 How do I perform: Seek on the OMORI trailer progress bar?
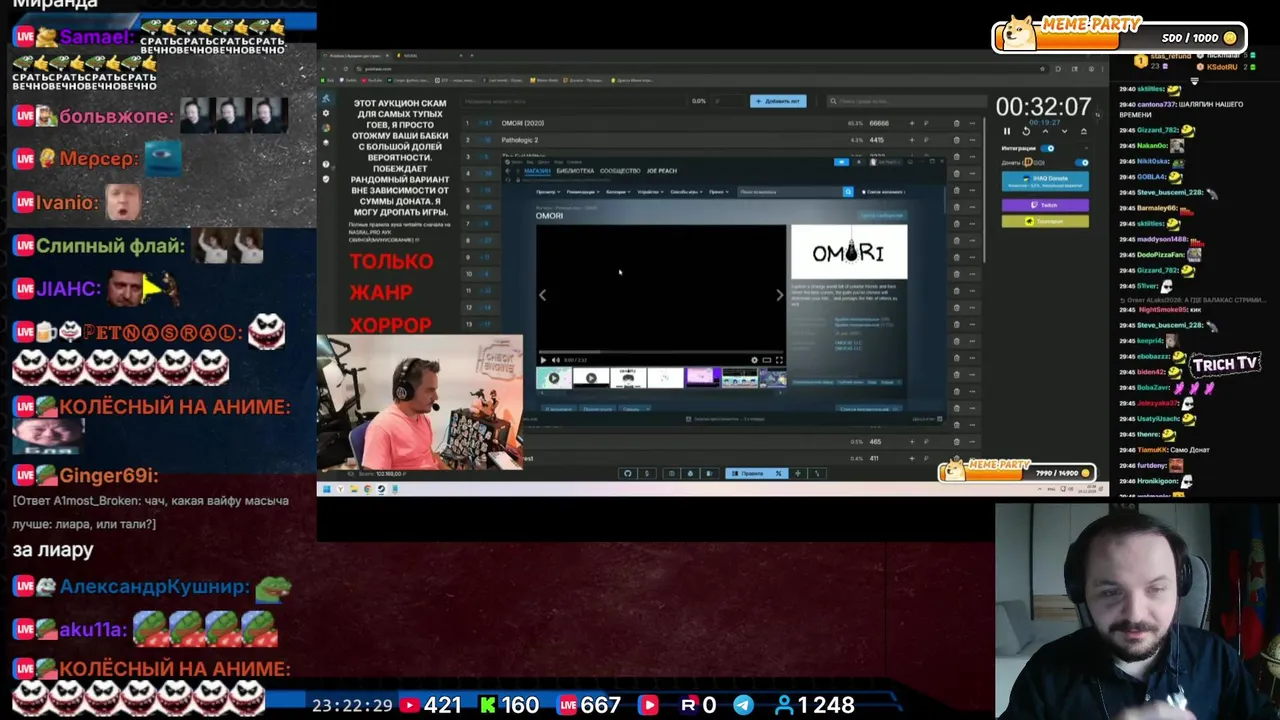(661, 352)
